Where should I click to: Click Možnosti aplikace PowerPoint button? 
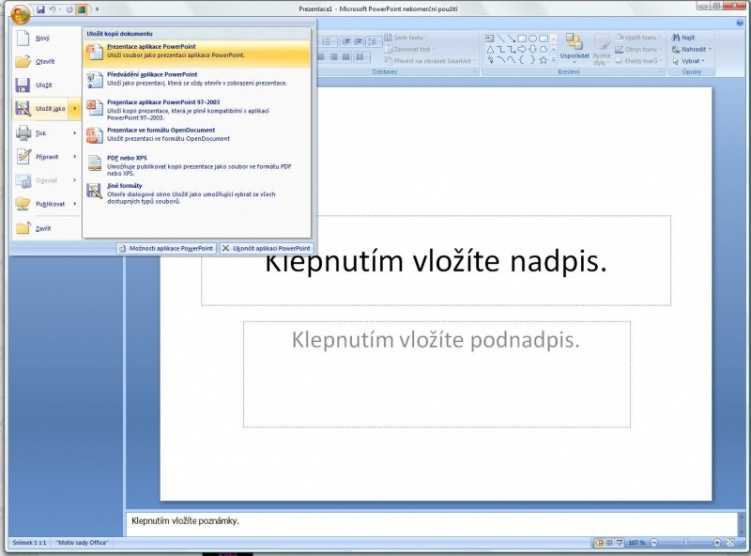pyautogui.click(x=166, y=248)
